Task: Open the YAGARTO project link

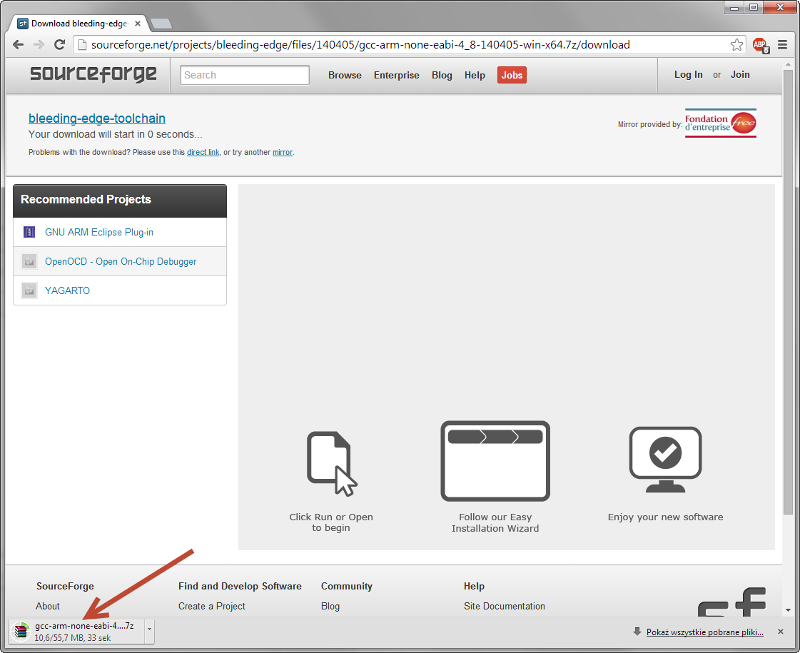Action: pos(67,290)
